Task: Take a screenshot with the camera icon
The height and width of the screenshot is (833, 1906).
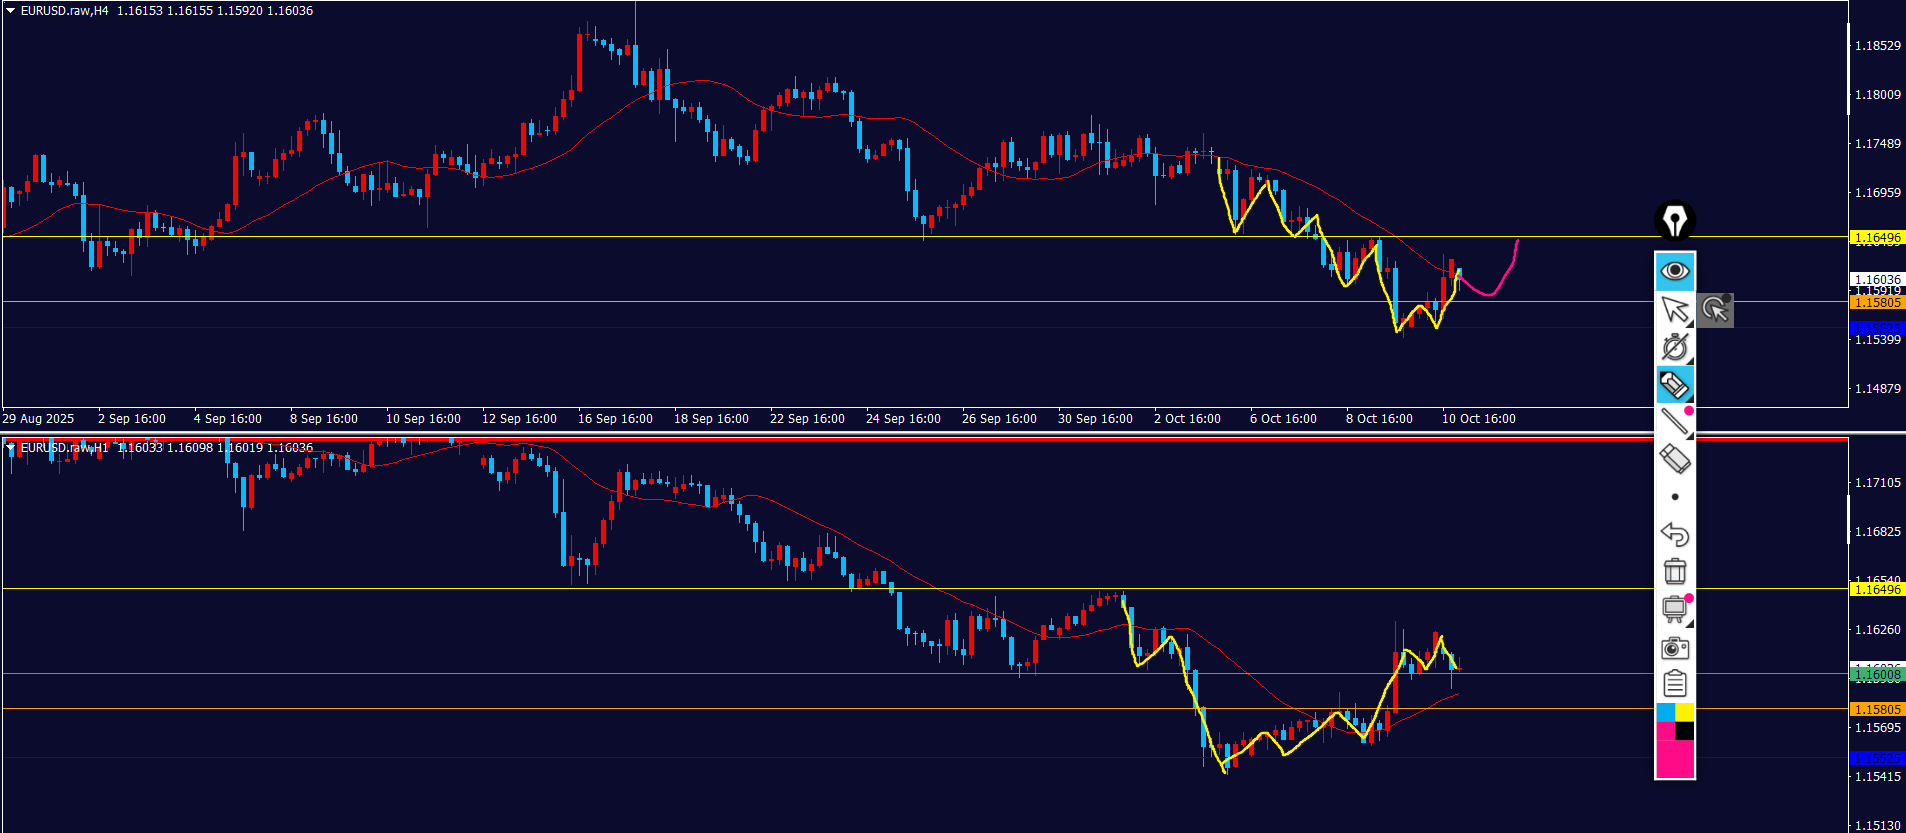Action: (x=1675, y=648)
